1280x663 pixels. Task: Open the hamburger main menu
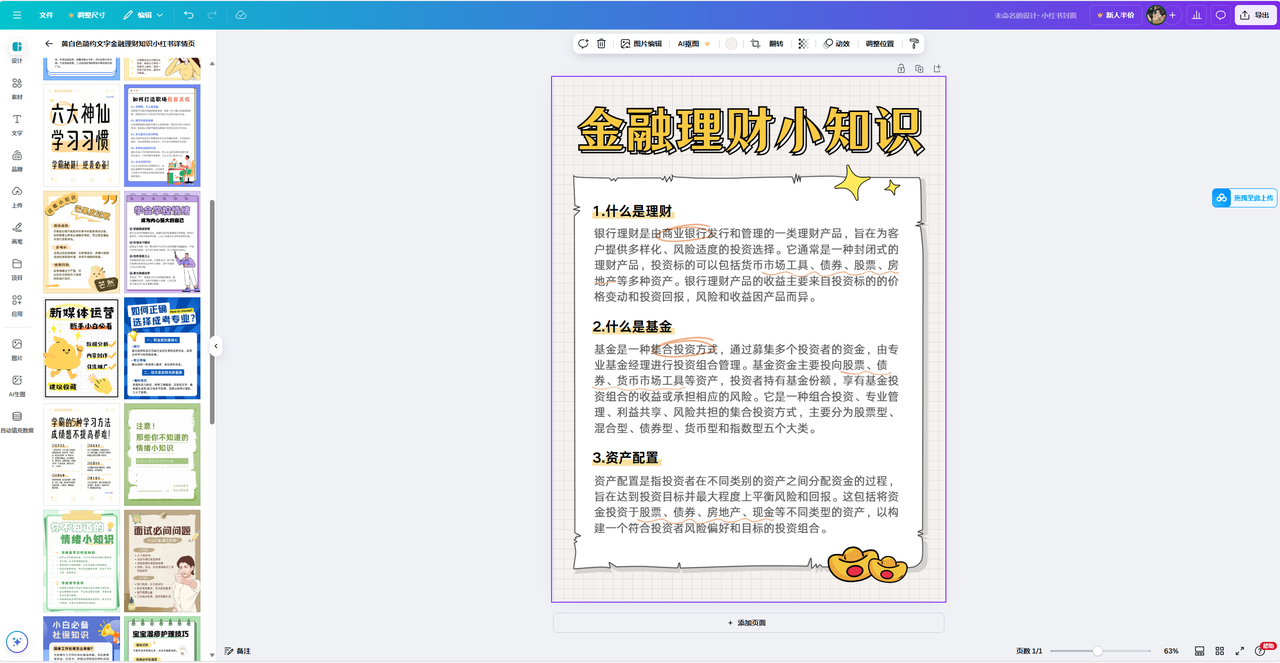click(17, 15)
